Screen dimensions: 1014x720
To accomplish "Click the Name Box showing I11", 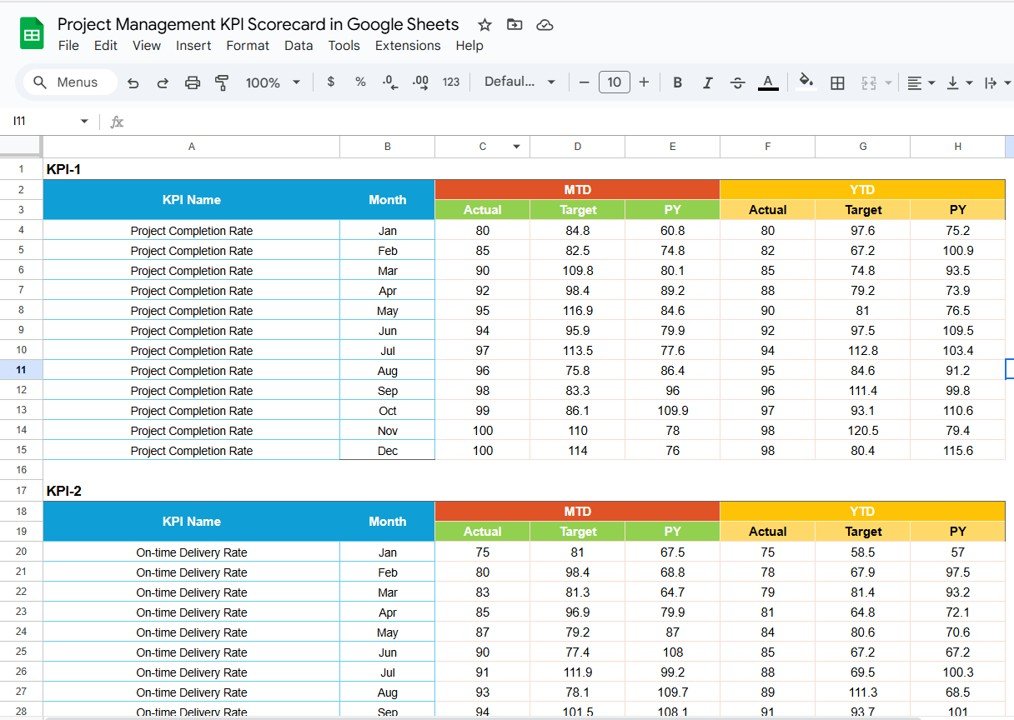I will (x=45, y=121).
